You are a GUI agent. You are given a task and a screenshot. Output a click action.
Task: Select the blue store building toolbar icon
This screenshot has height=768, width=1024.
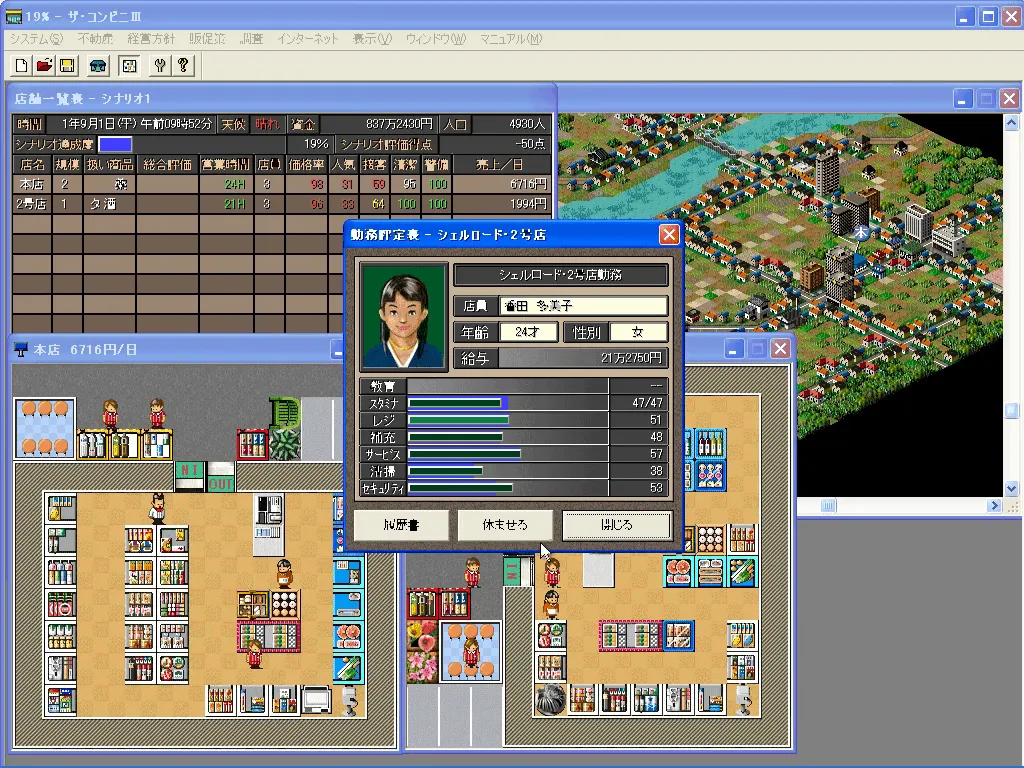[99, 62]
